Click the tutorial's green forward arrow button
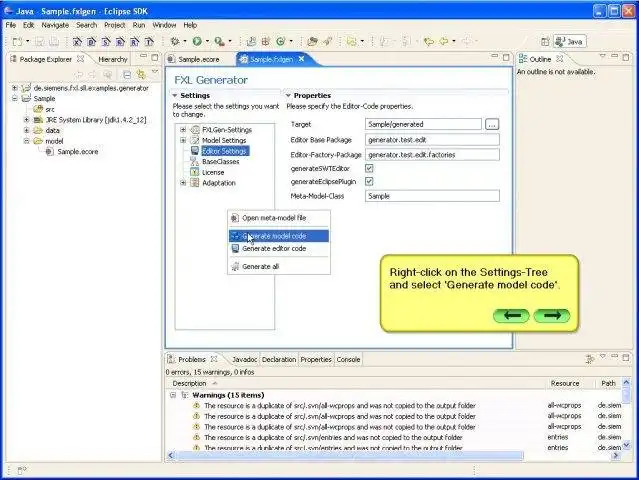 tap(552, 315)
